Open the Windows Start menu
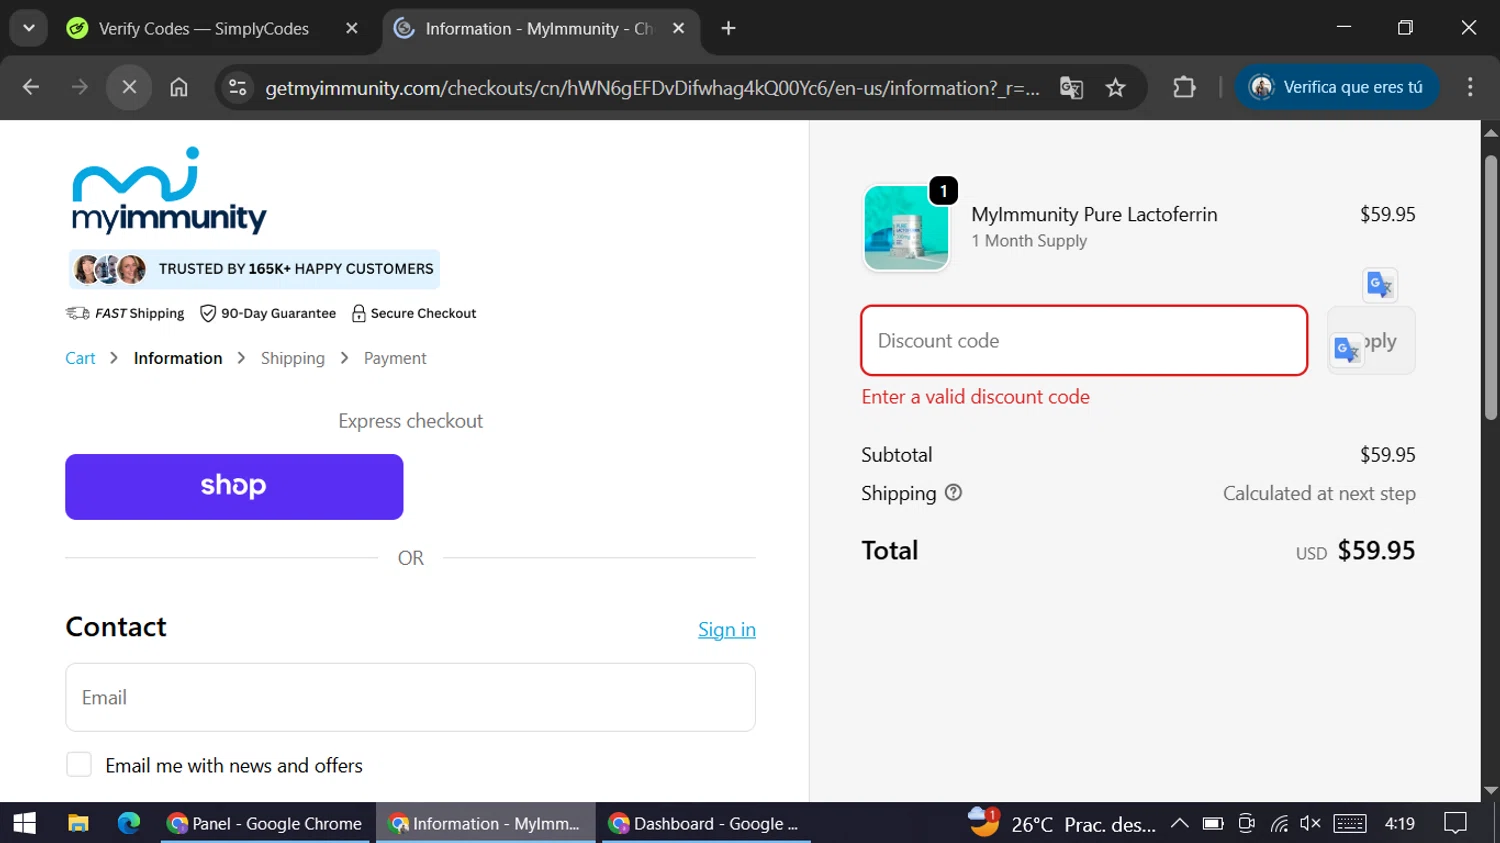Viewport: 1500px width, 843px height. click(25, 823)
